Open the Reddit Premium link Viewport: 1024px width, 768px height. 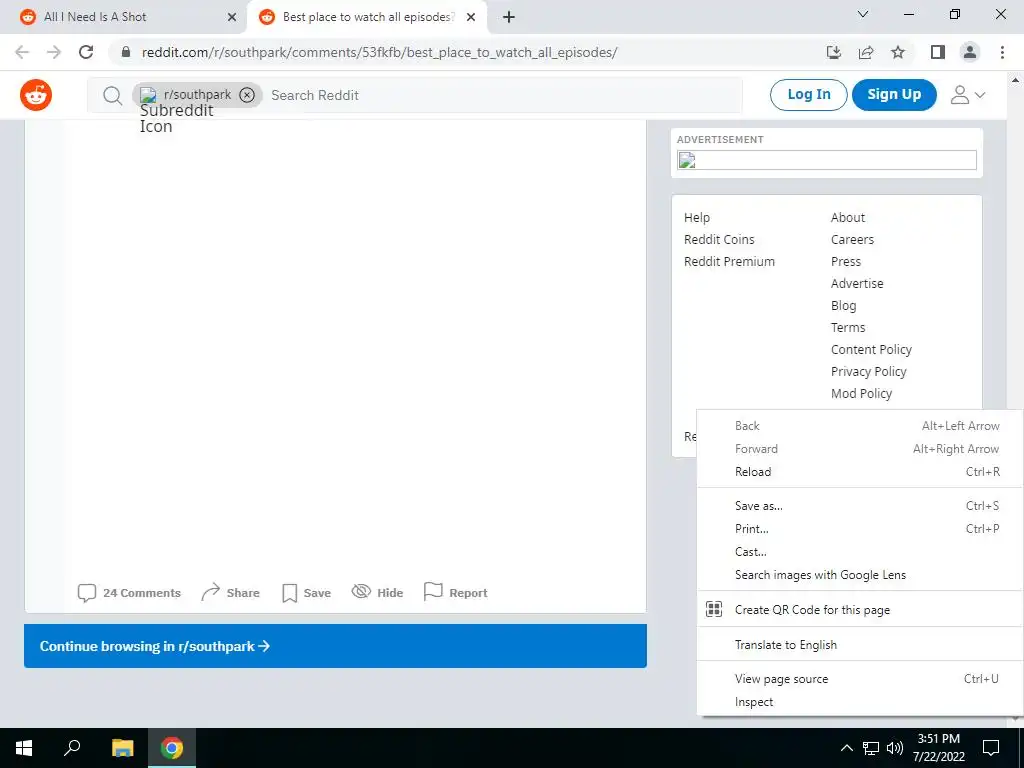pyautogui.click(x=729, y=262)
